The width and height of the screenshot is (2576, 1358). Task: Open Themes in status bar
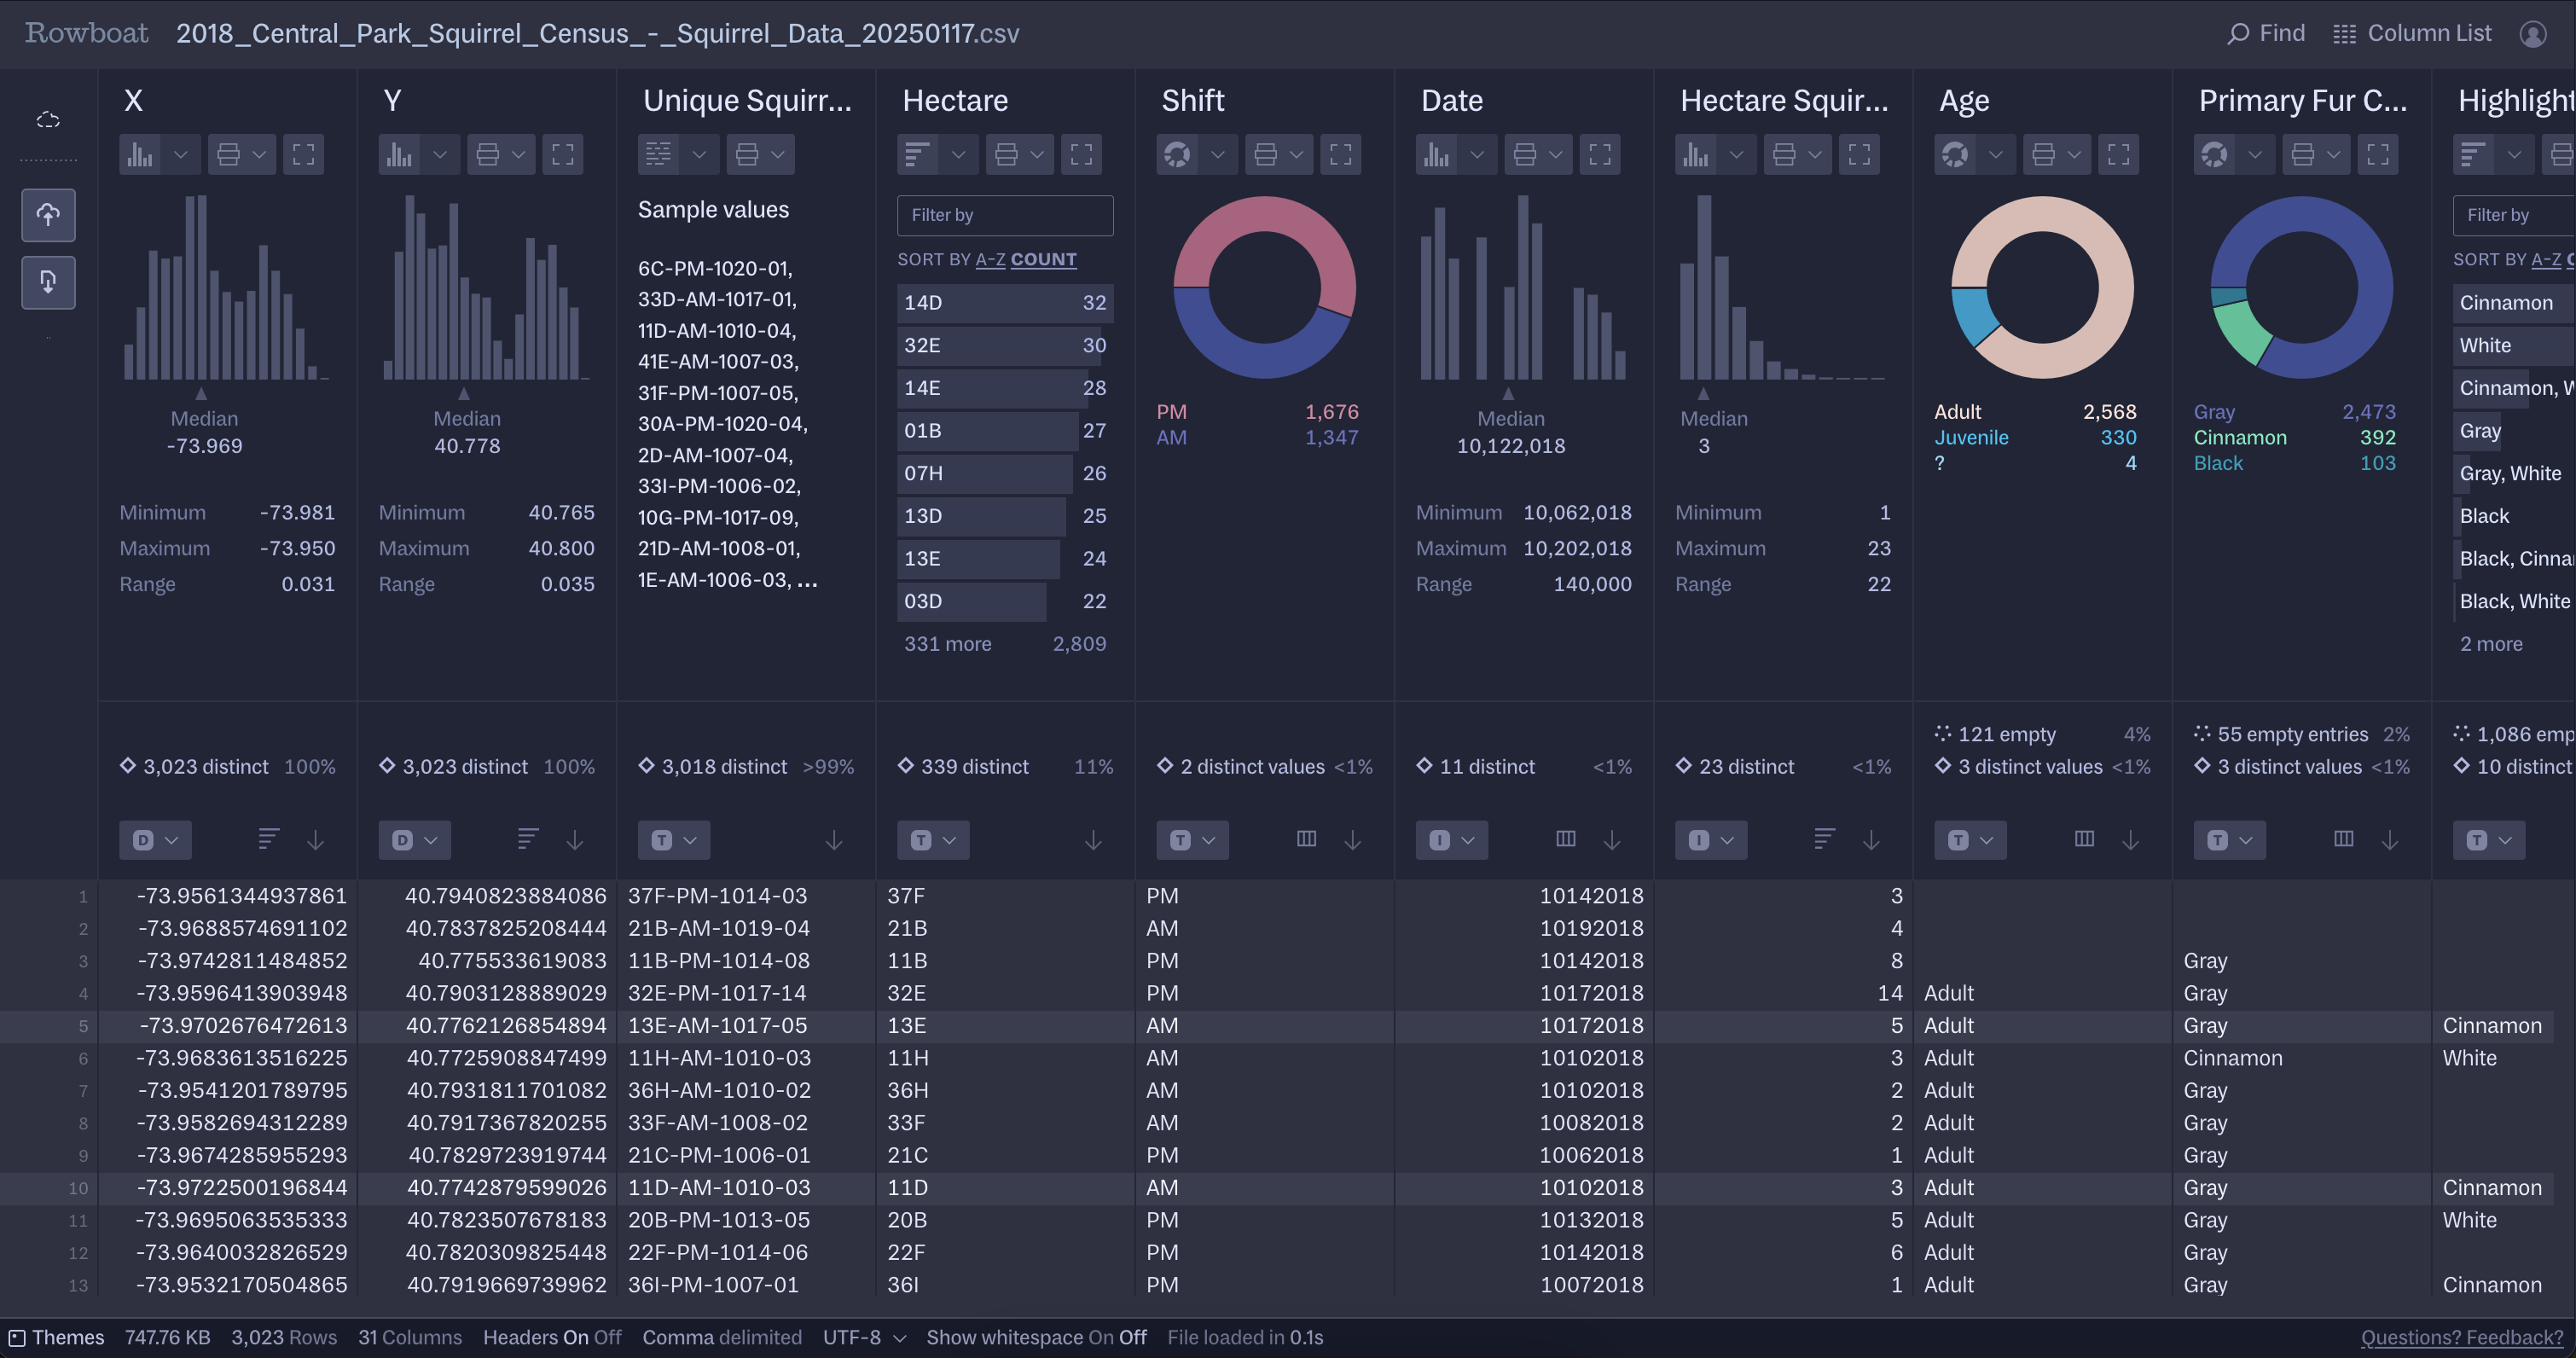57,1337
